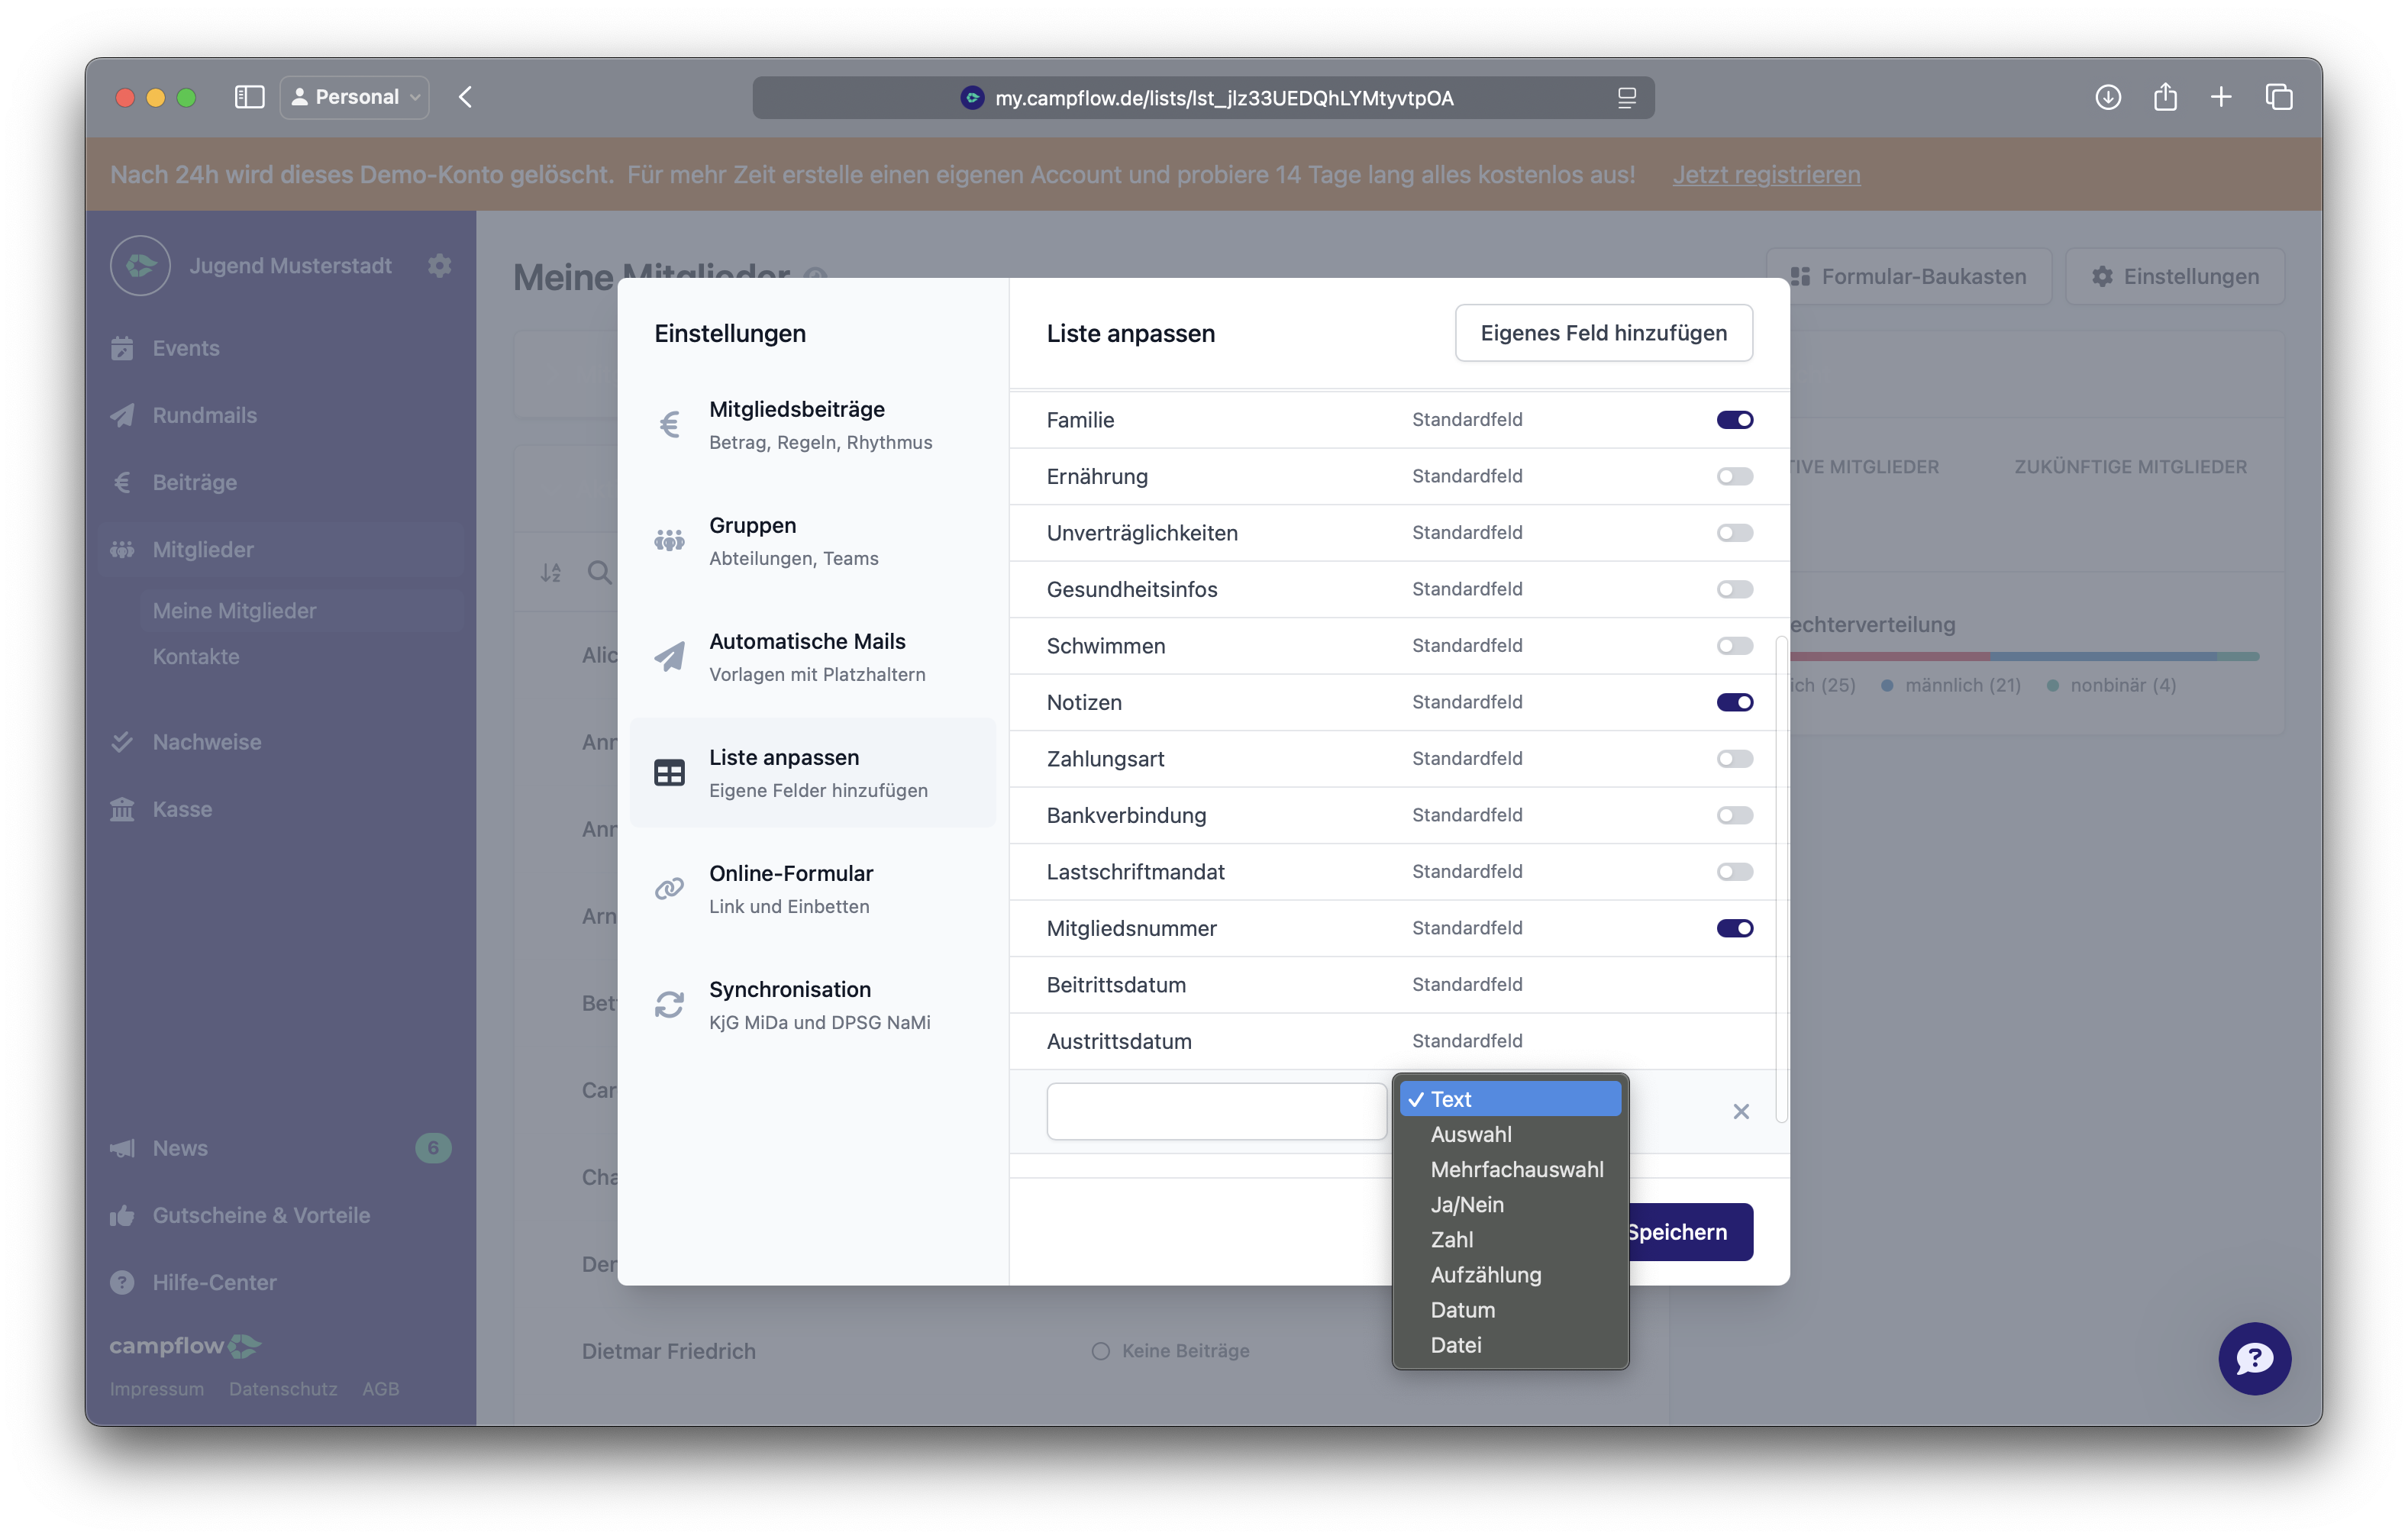Click the euro icon beside Mitgliedsbeiträge
Viewport: 2408px width, 1539px height.
[x=669, y=425]
